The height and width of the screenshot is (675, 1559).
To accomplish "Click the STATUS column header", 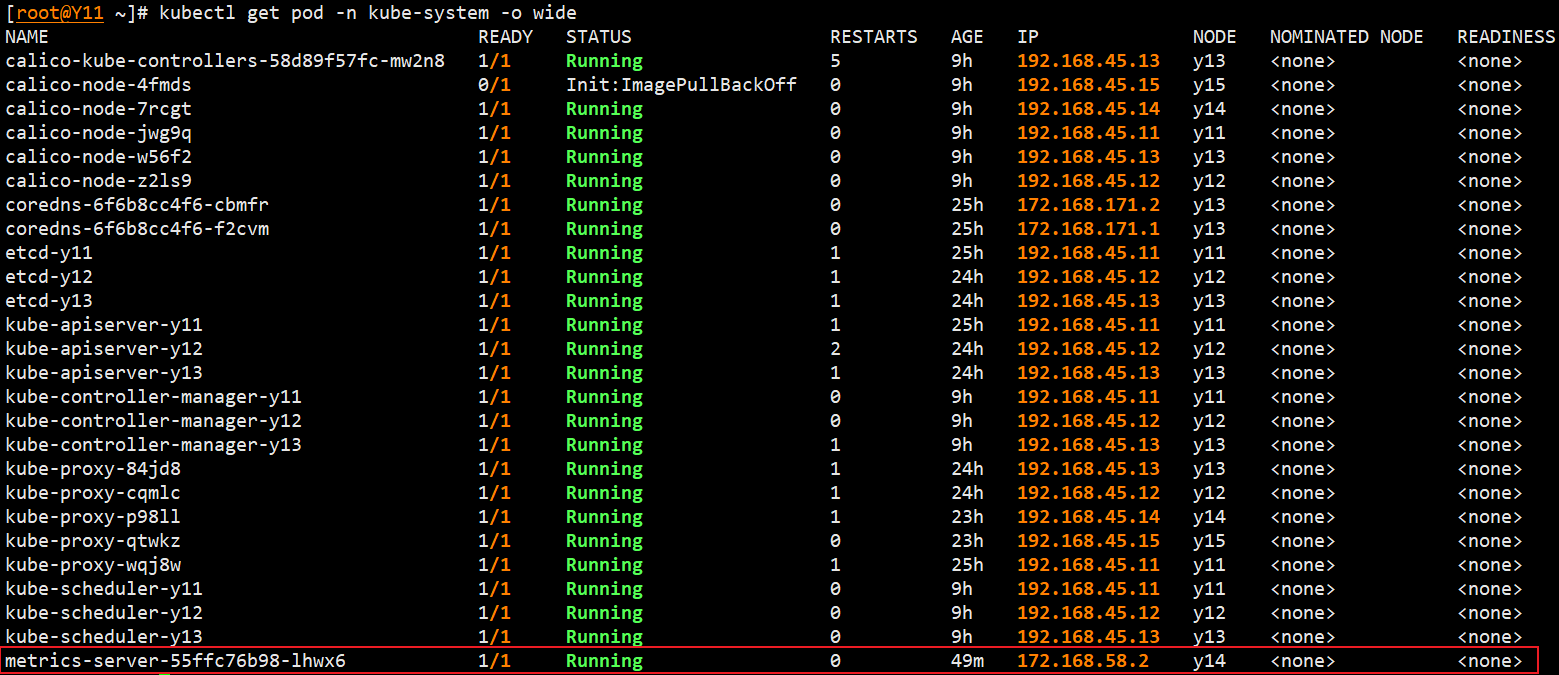I will tap(598, 37).
